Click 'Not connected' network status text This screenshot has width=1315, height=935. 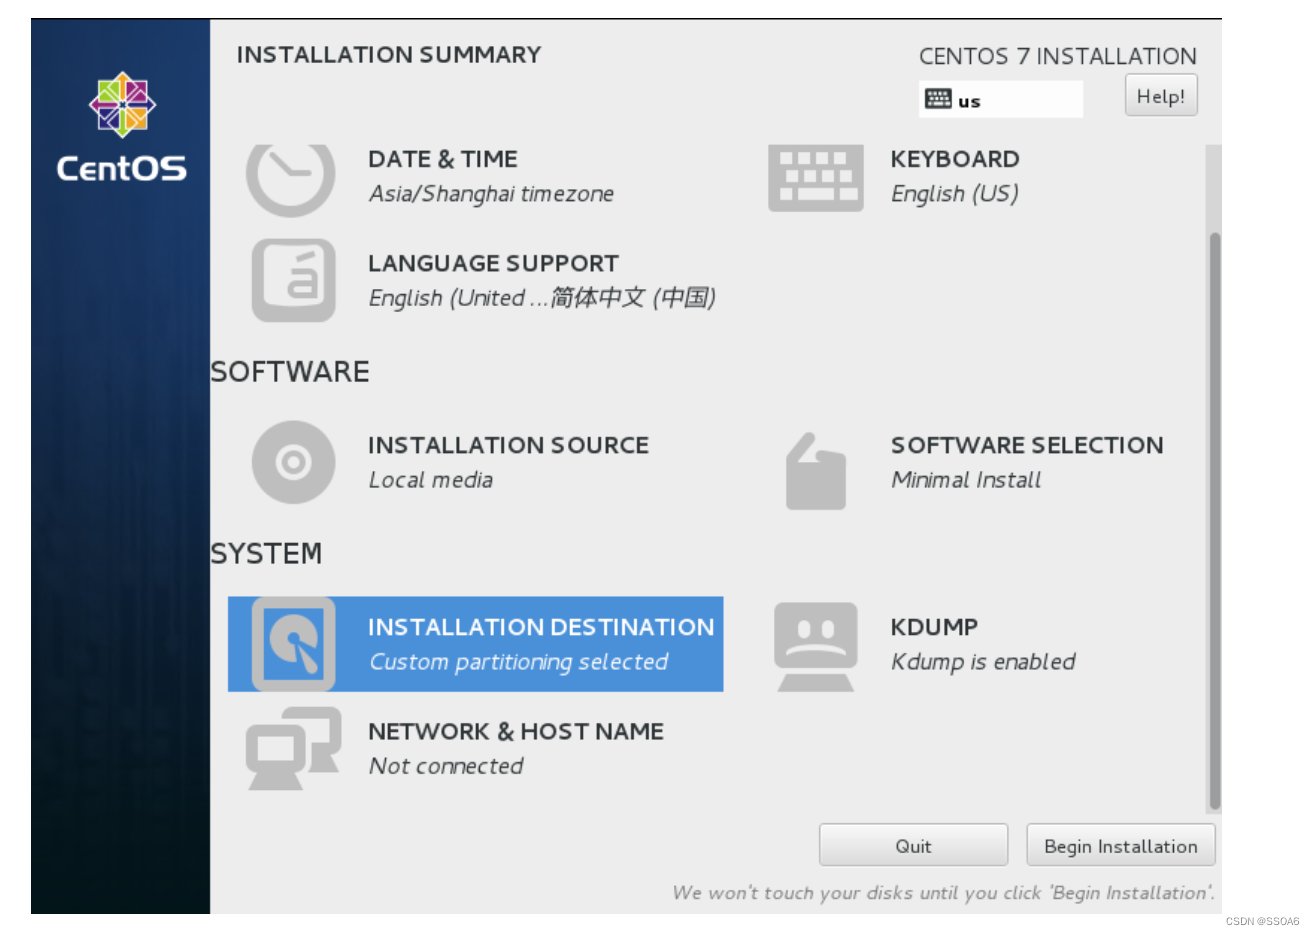[x=446, y=766]
